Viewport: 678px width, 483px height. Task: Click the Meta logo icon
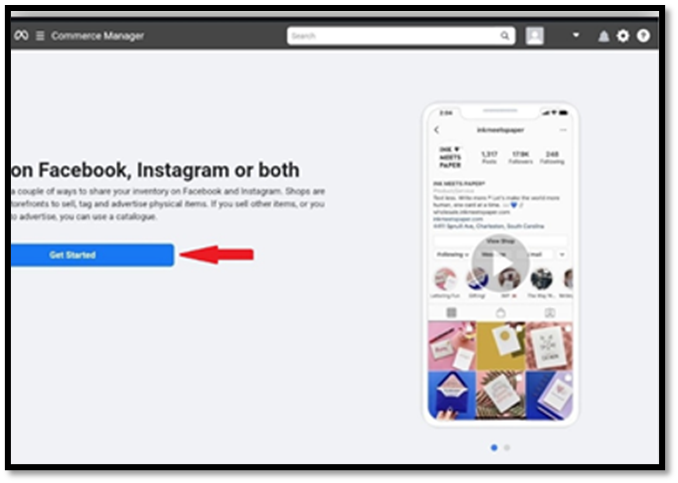(x=21, y=35)
